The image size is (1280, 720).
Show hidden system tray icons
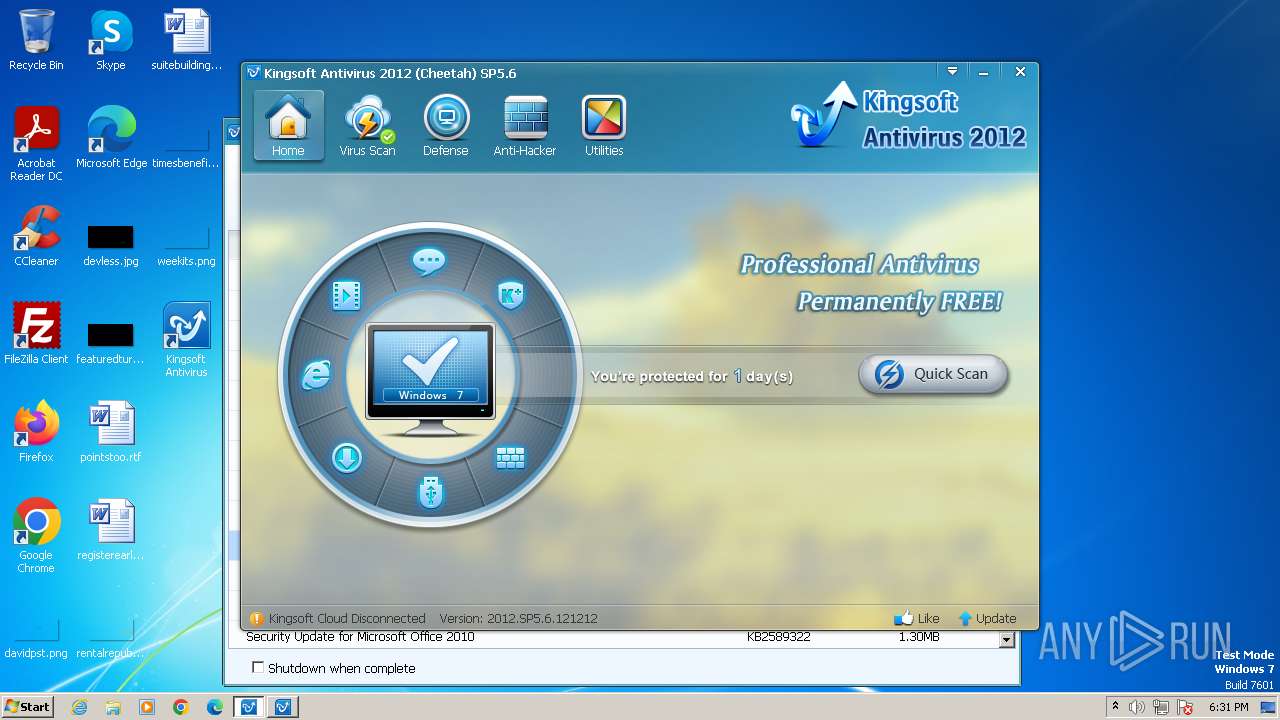(x=1116, y=707)
